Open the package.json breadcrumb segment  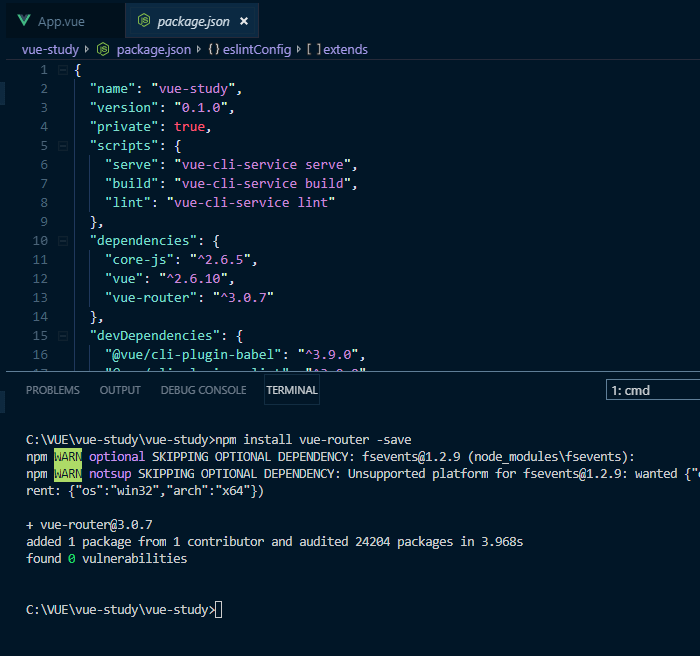pos(154,50)
